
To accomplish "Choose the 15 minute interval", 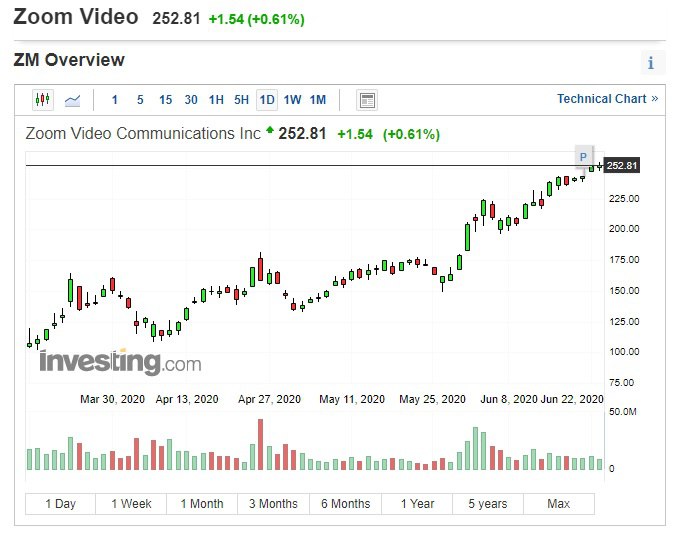I will pos(165,100).
